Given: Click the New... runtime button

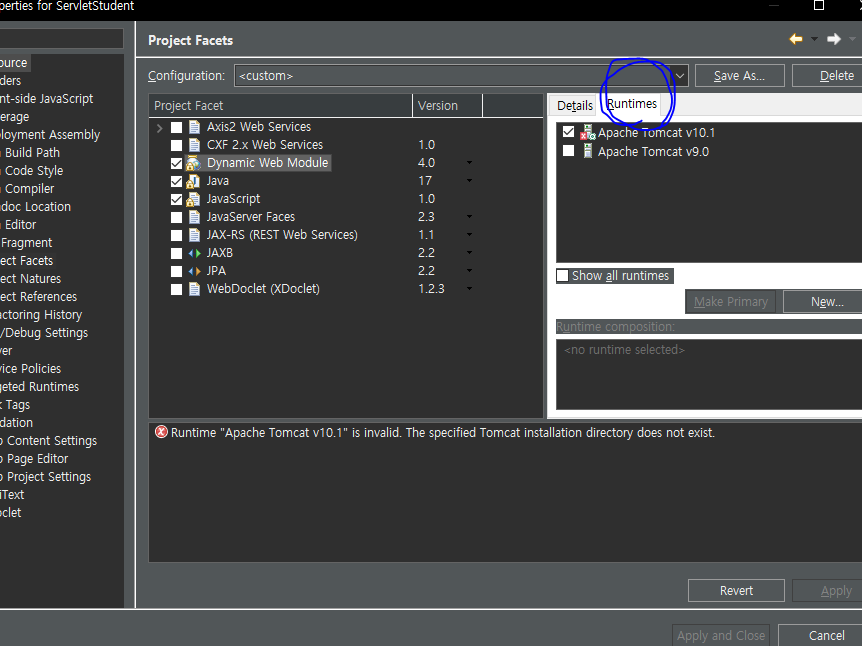Looking at the screenshot, I should click(x=822, y=302).
